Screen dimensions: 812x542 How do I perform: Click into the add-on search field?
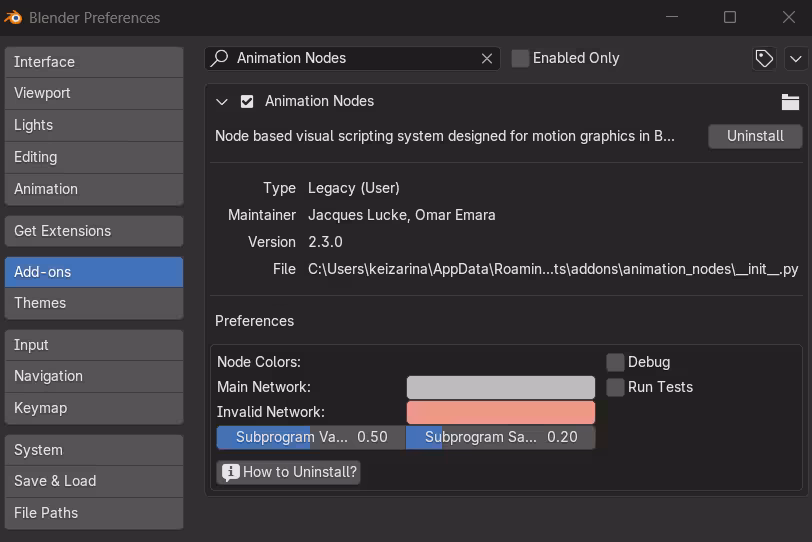coord(352,58)
